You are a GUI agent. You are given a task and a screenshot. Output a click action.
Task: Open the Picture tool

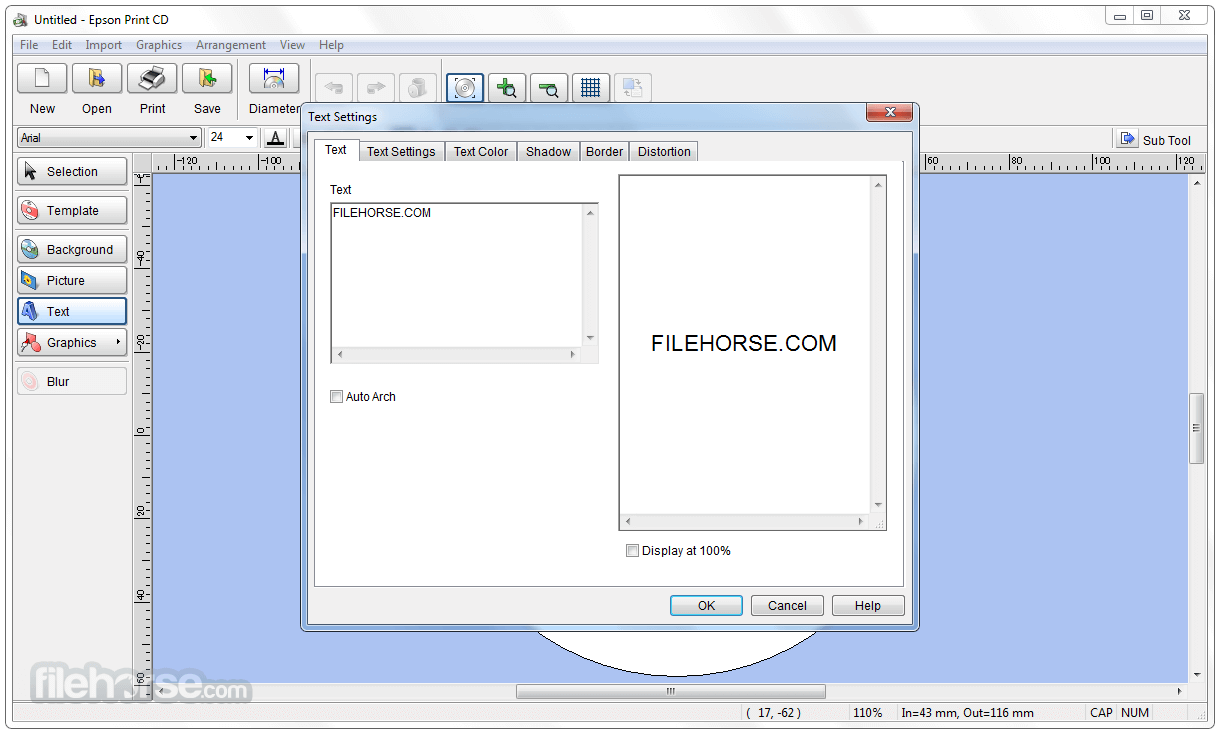[72, 281]
